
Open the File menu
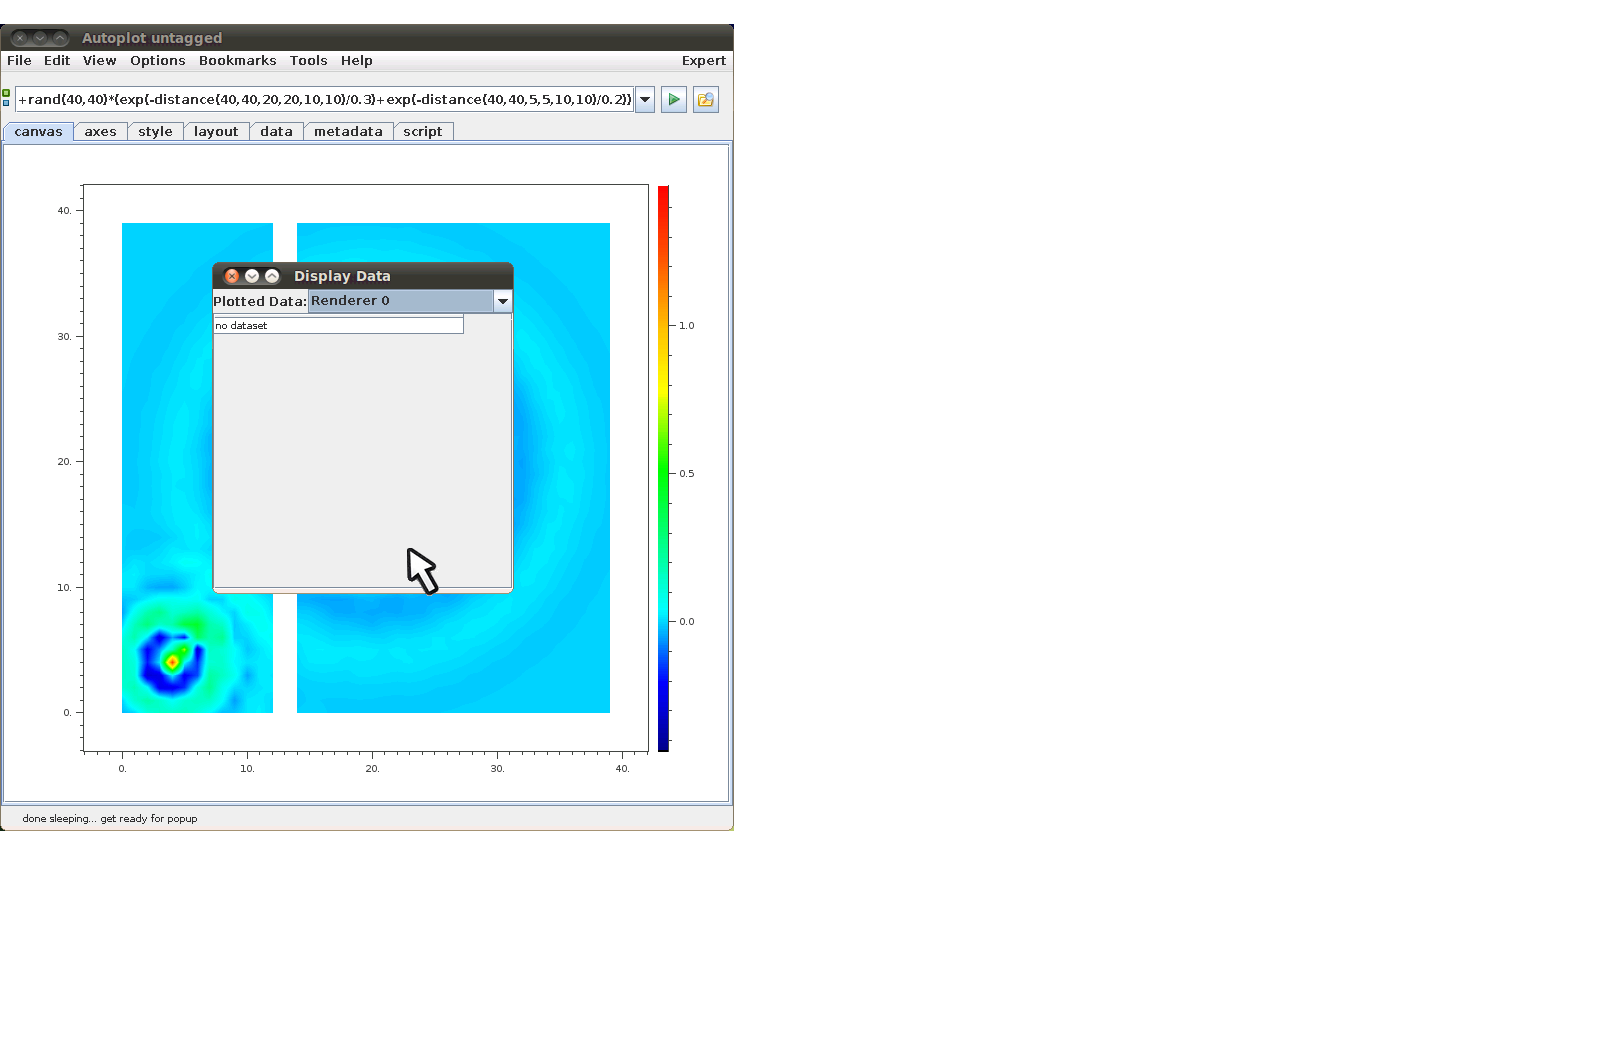[19, 61]
